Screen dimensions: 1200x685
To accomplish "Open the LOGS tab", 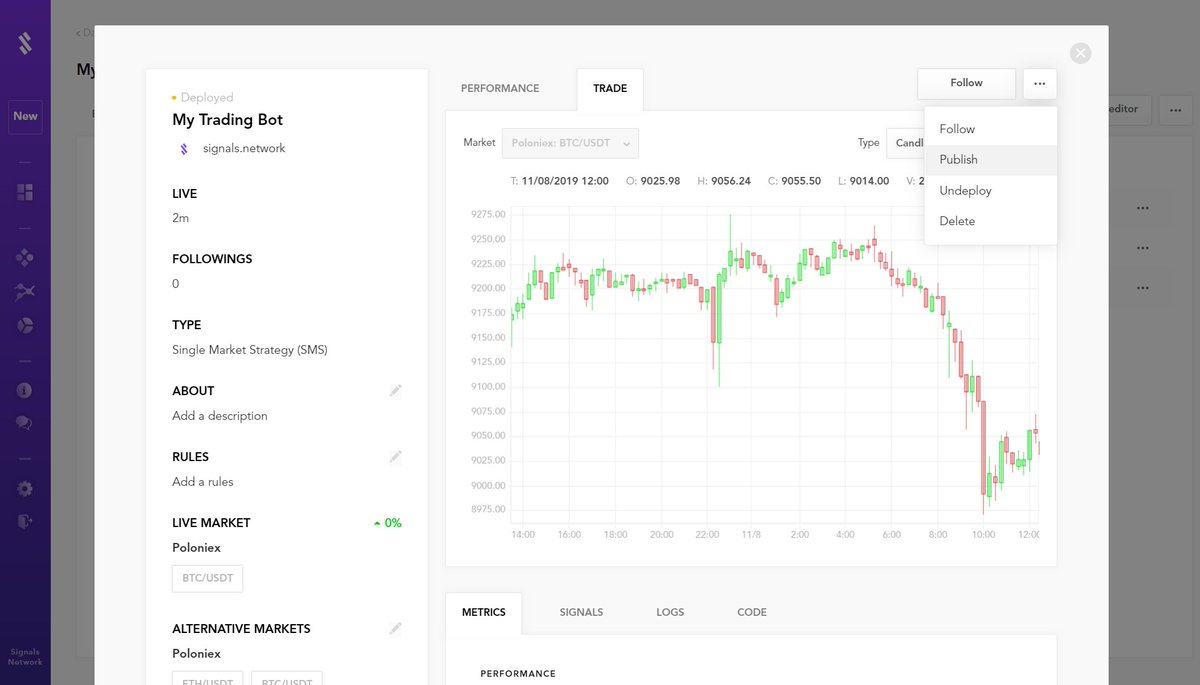I will [670, 612].
